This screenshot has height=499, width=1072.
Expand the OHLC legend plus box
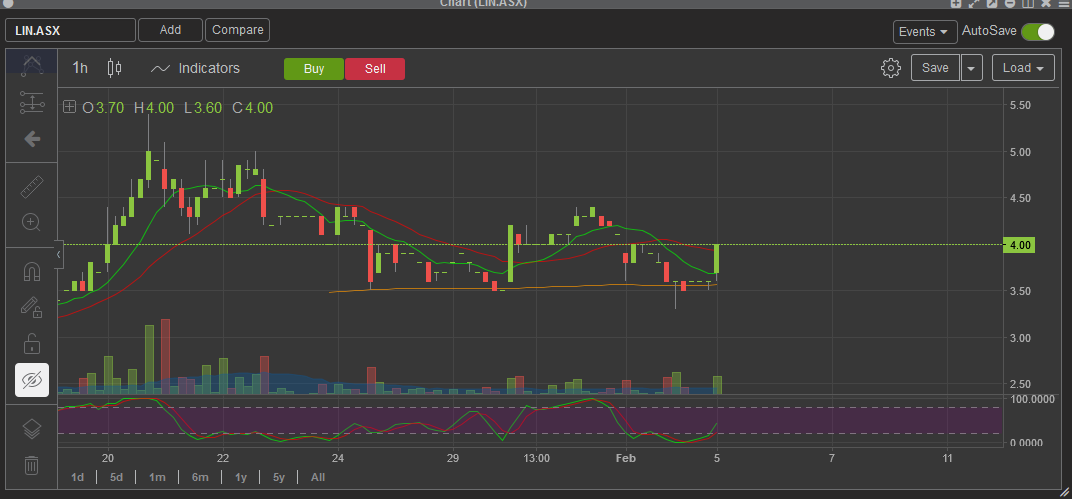(69, 107)
